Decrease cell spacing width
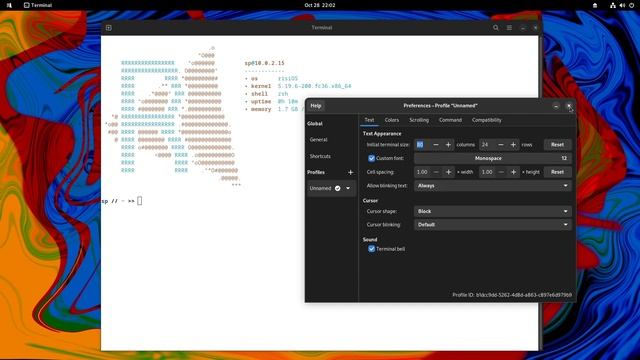The height and width of the screenshot is (360, 640). point(436,172)
